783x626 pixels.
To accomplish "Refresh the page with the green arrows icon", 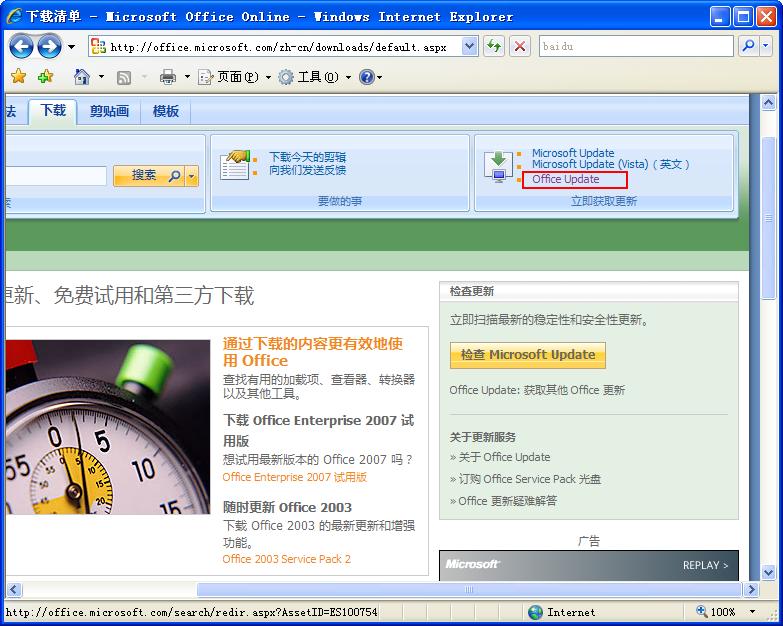I will [494, 47].
